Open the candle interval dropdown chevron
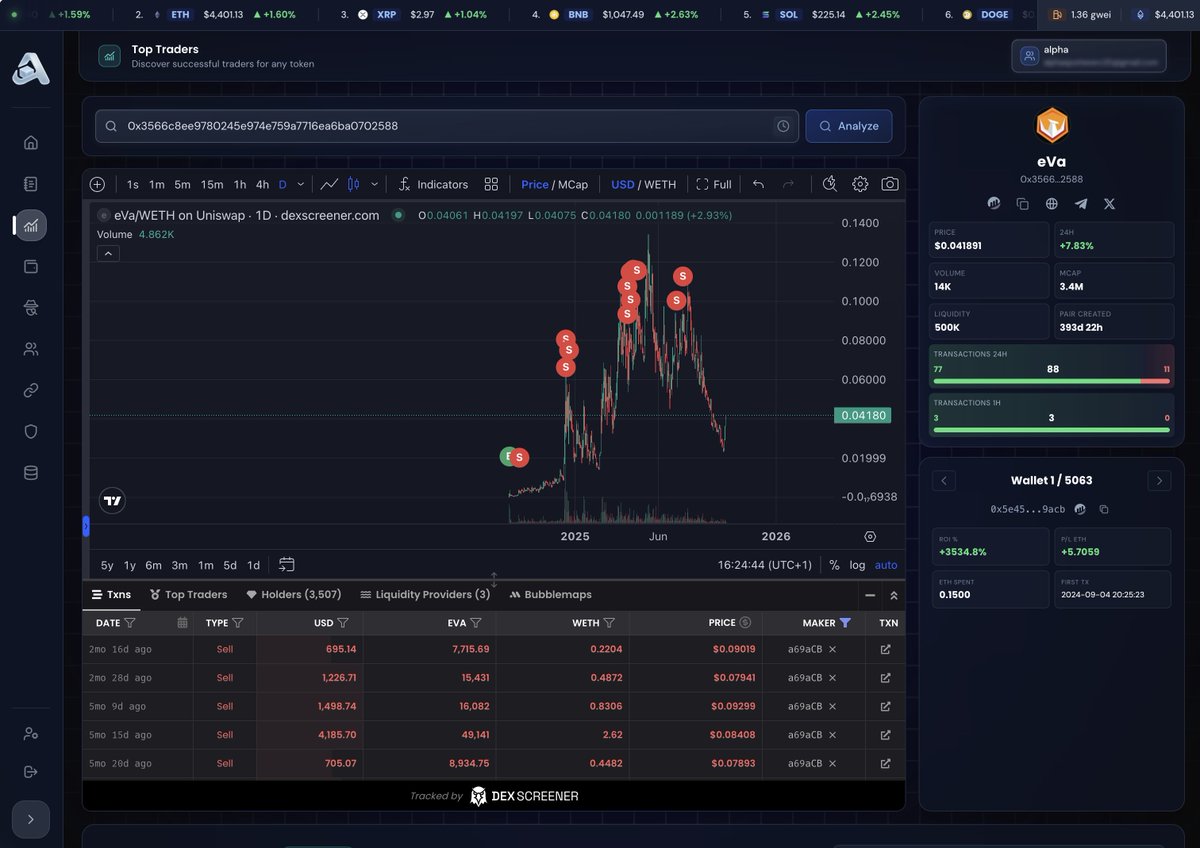The height and width of the screenshot is (848, 1200). (300, 184)
